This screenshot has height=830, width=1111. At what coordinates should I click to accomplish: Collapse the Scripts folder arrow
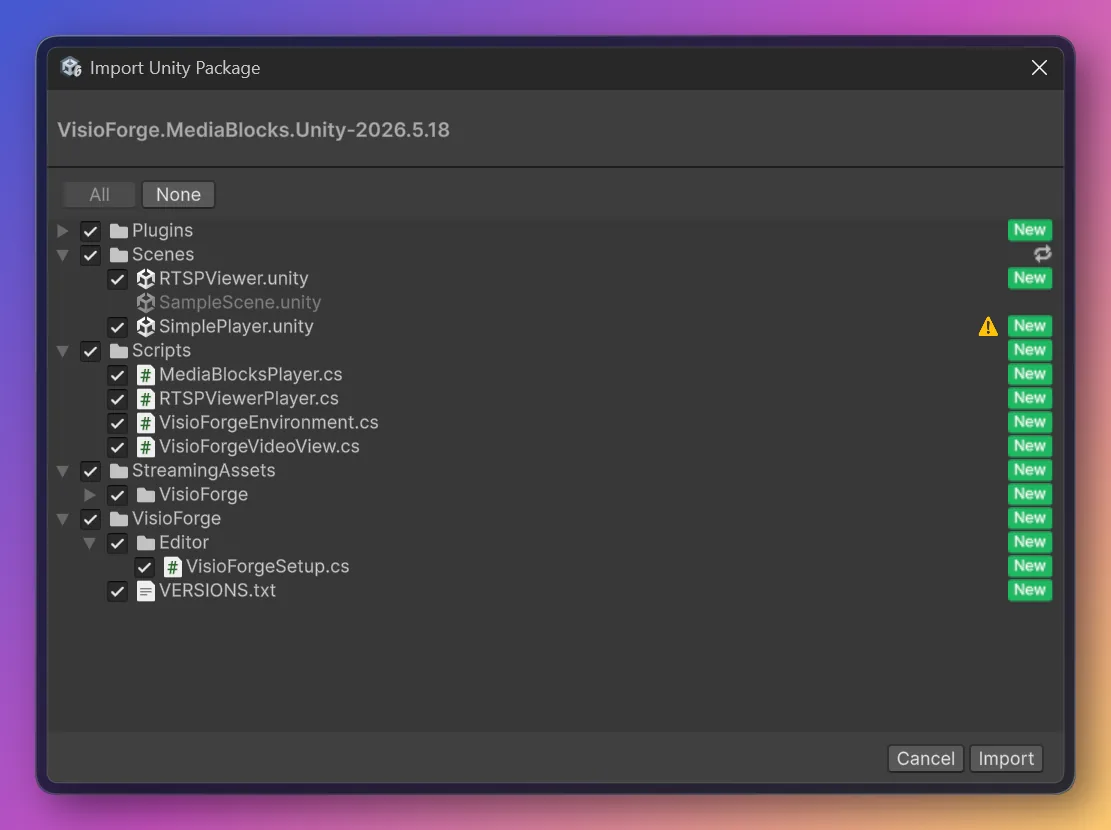pos(62,350)
